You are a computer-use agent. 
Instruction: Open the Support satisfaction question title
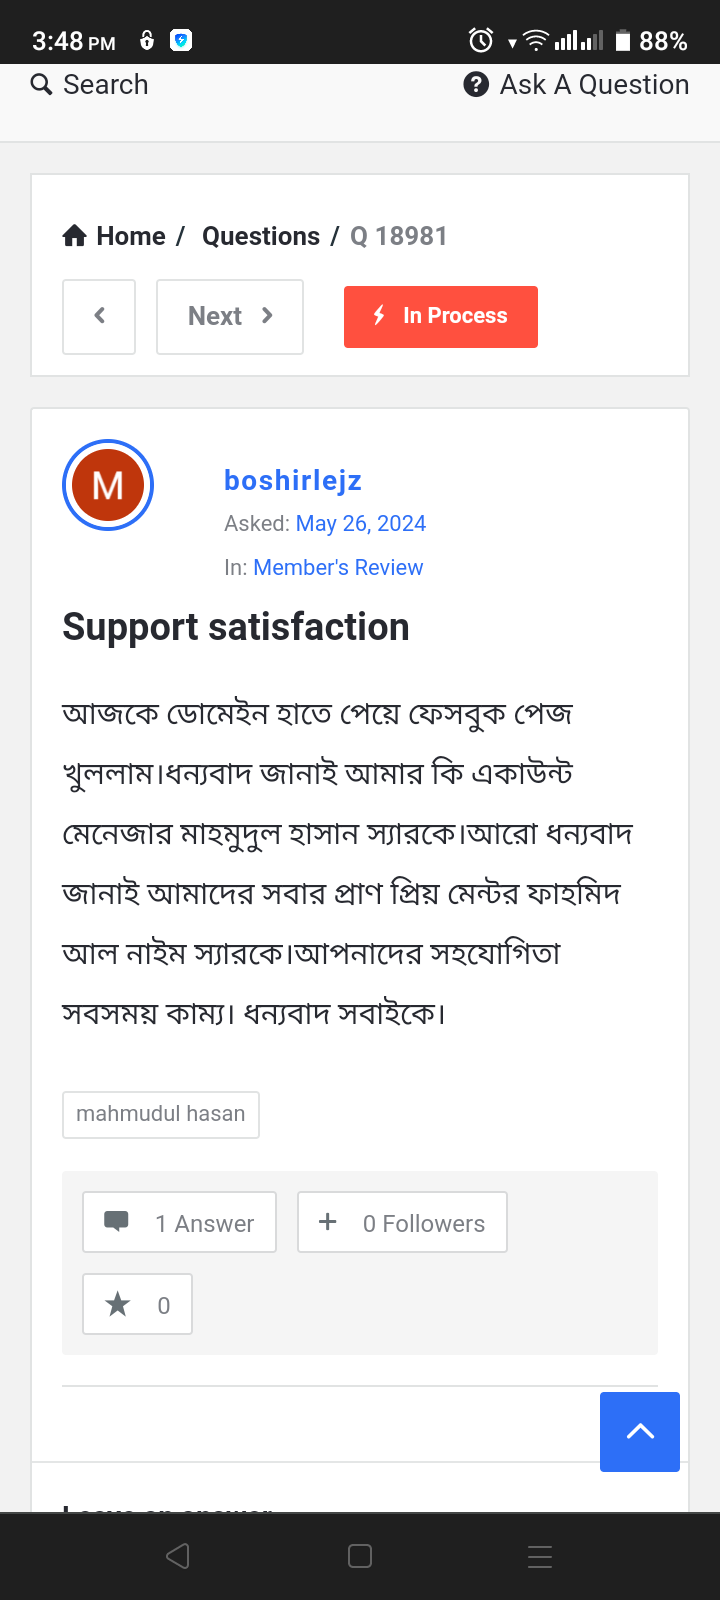click(236, 627)
